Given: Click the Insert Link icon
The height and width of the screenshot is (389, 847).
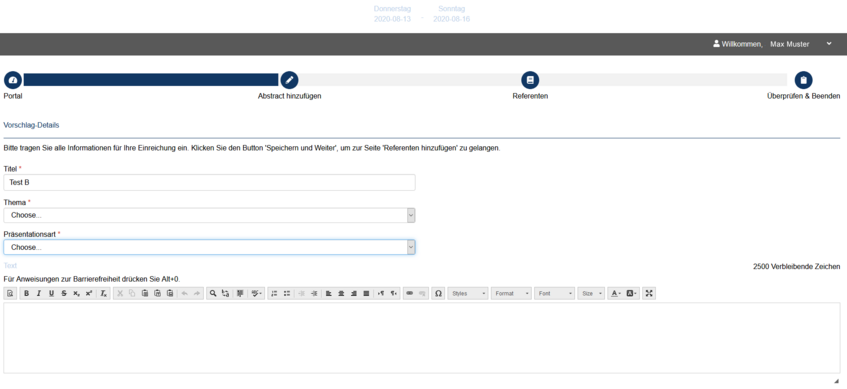Looking at the screenshot, I should coord(409,293).
